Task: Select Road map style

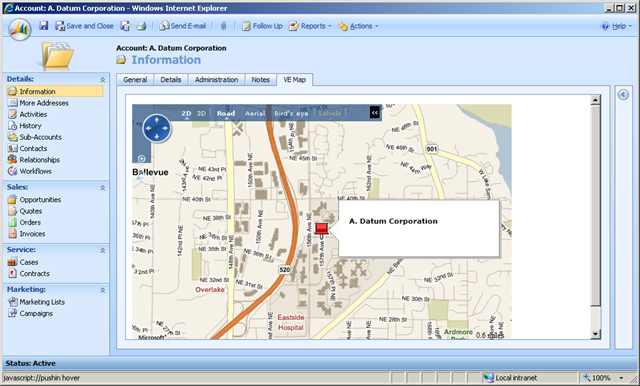Action: point(226,113)
